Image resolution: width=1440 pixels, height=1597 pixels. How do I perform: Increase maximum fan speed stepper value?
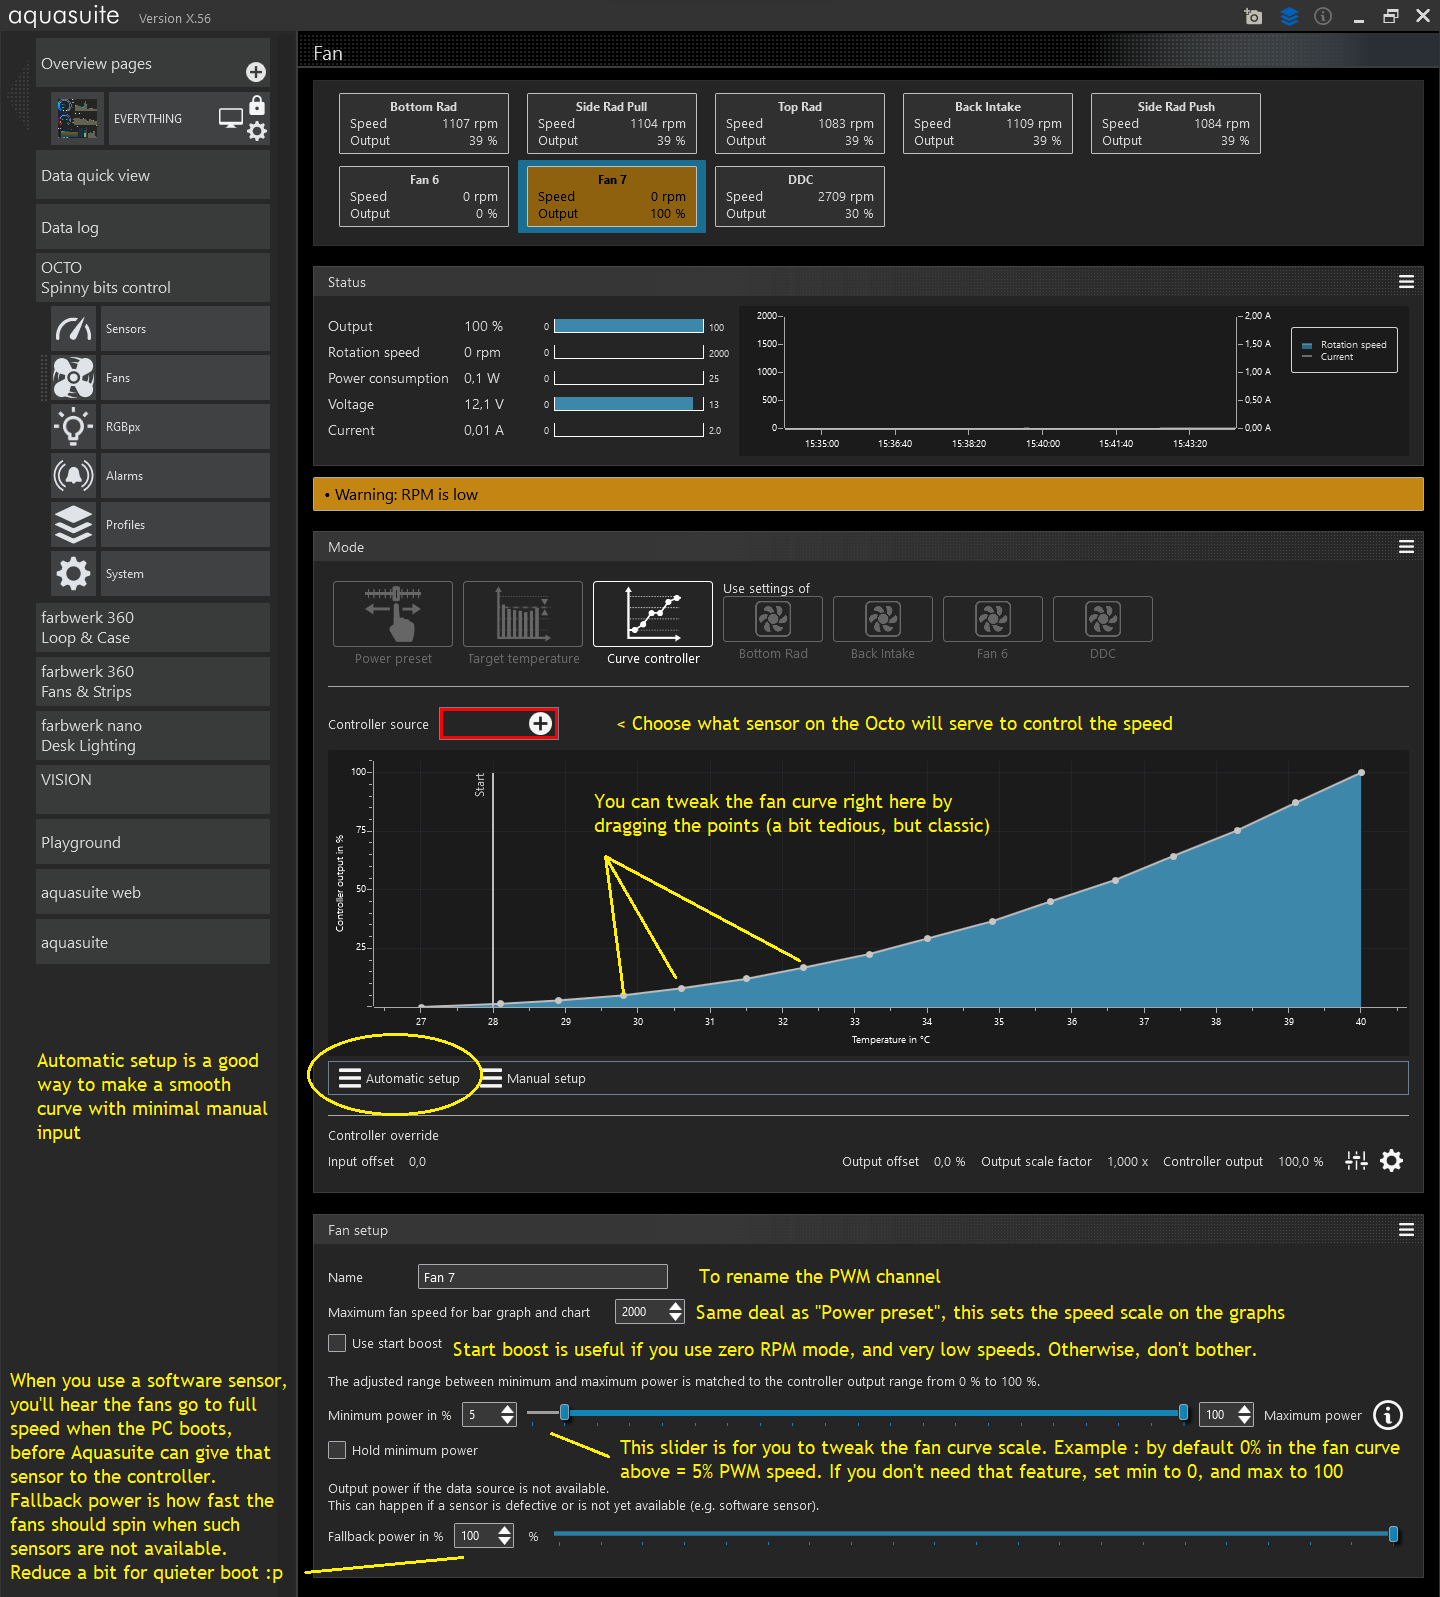click(676, 1306)
